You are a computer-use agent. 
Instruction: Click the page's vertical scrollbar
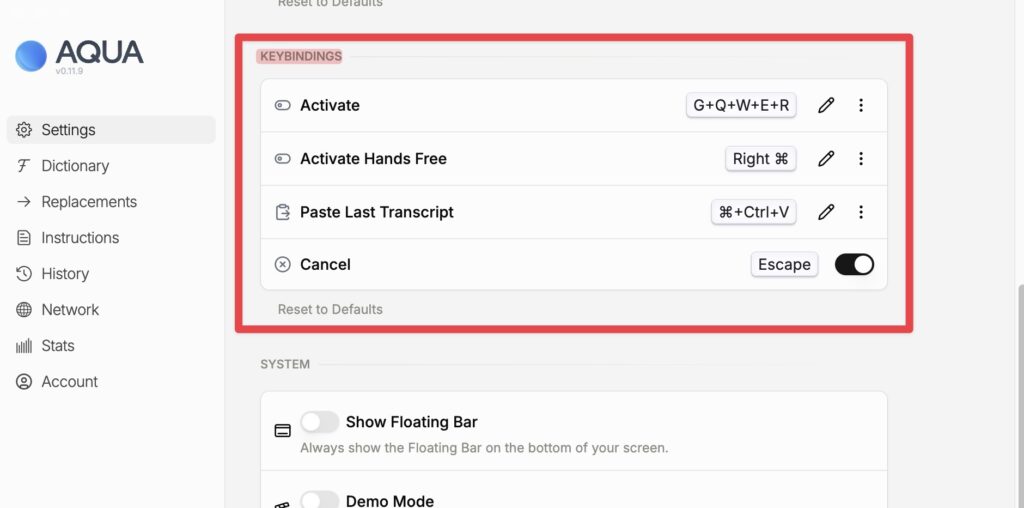click(x=1019, y=400)
